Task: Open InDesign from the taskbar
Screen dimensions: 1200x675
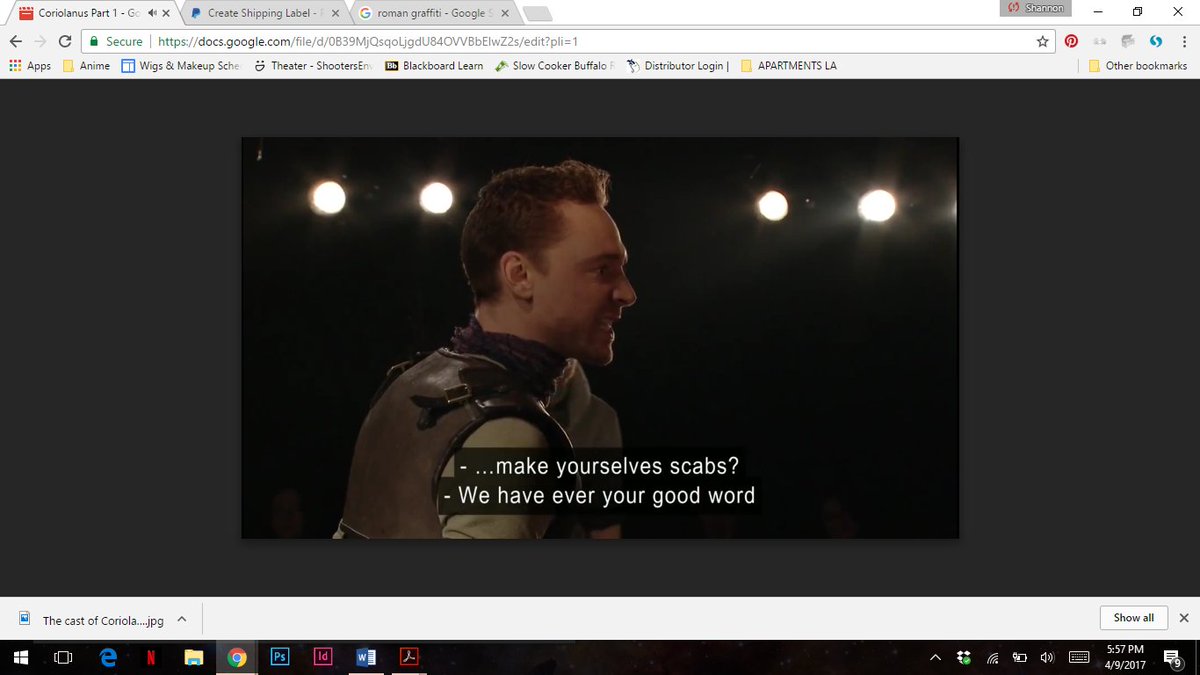Action: tap(323, 657)
